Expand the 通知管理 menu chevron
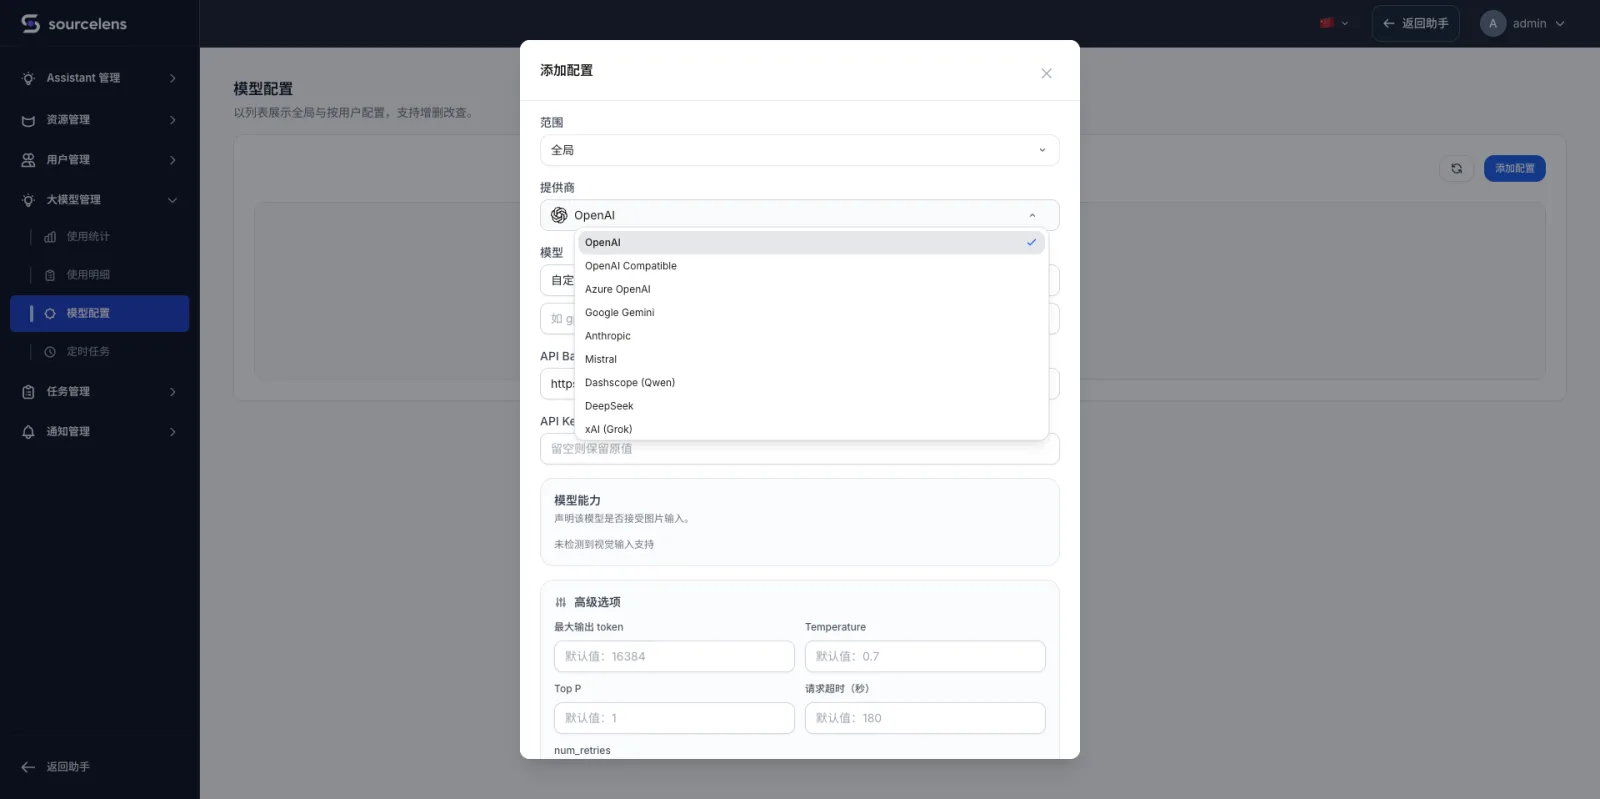1600x799 pixels. (173, 432)
